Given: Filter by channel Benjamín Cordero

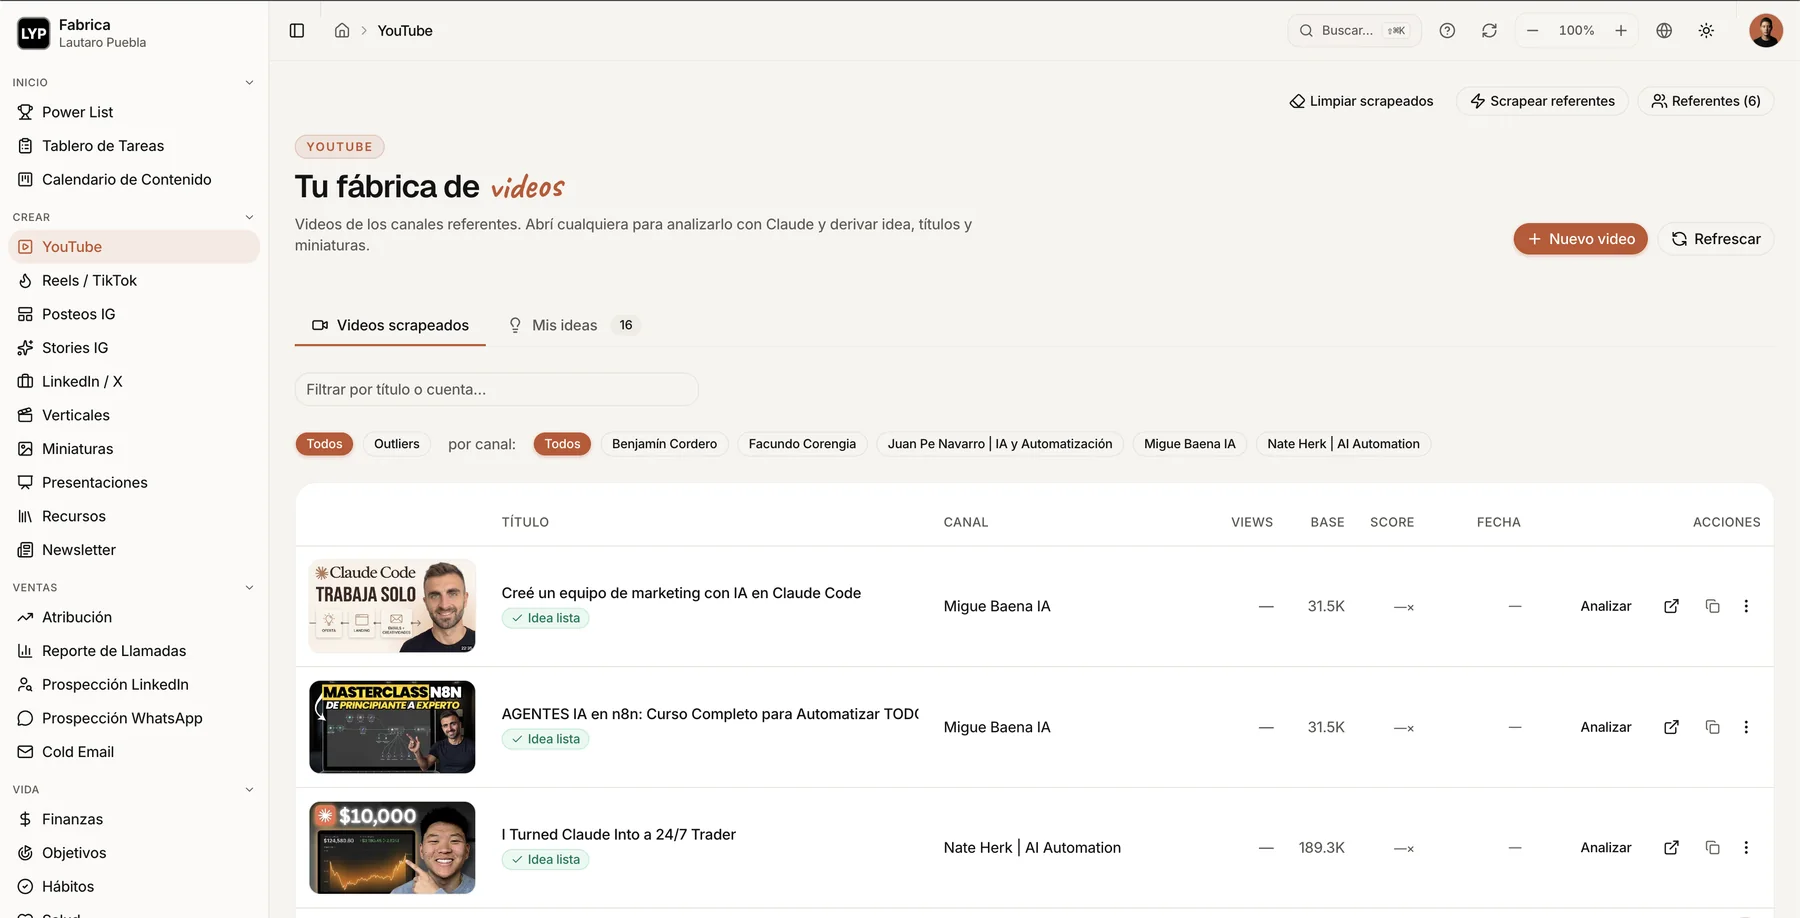Looking at the screenshot, I should (x=664, y=444).
